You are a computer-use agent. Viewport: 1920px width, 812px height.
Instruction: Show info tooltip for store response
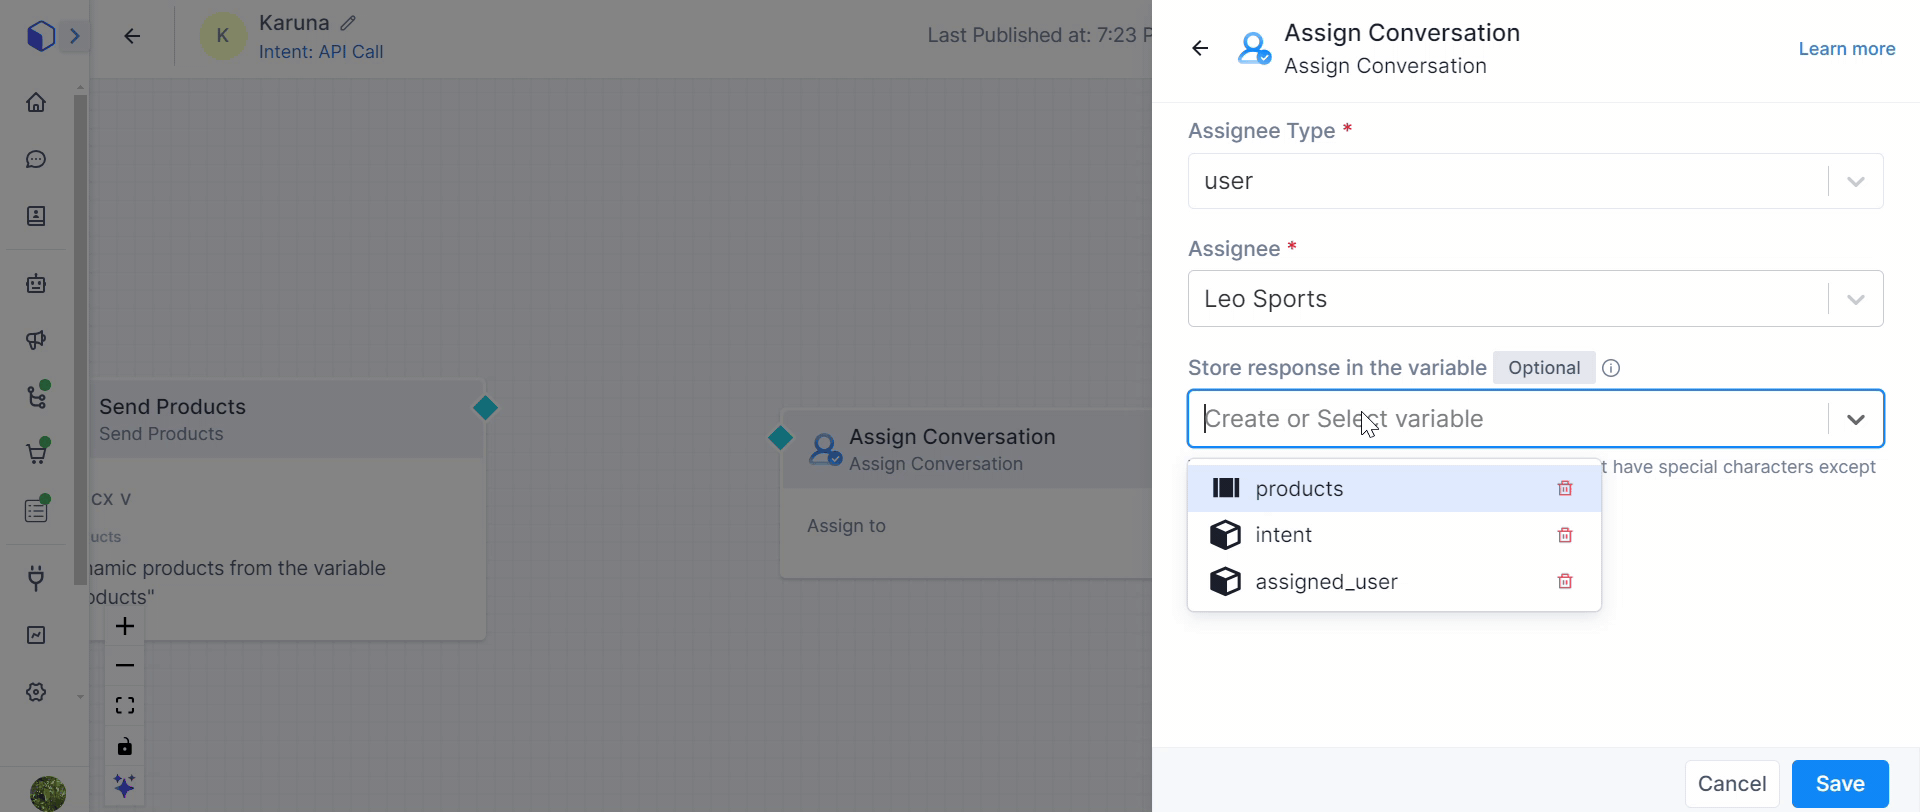click(x=1611, y=368)
